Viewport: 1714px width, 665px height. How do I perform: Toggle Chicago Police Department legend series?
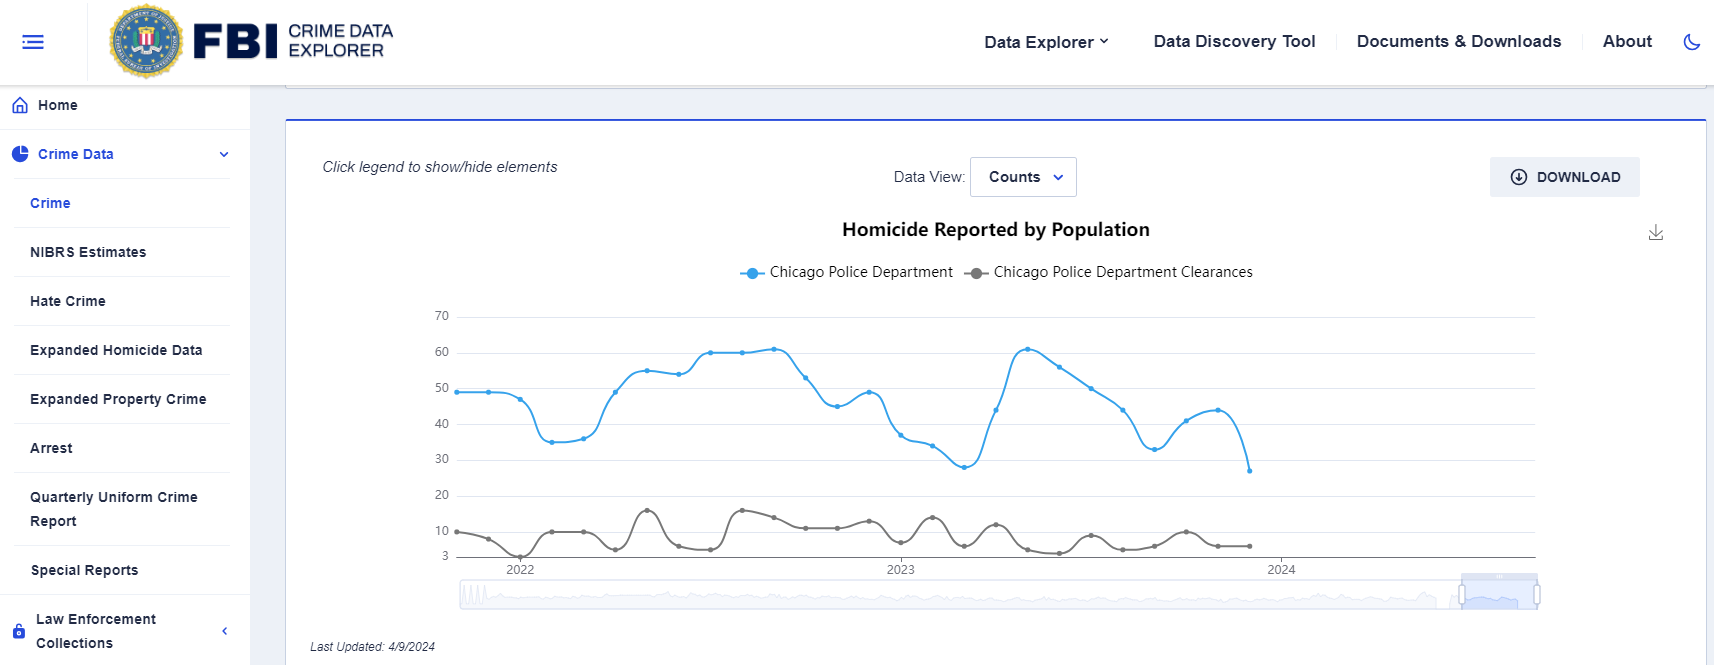point(846,272)
